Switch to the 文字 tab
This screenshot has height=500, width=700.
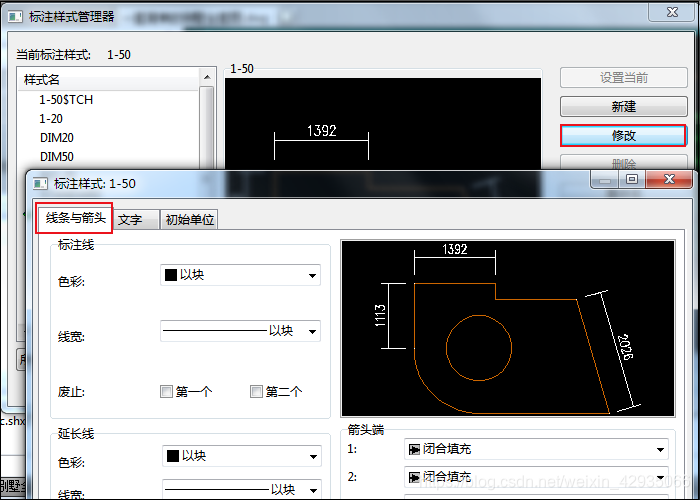pyautogui.click(x=135, y=220)
